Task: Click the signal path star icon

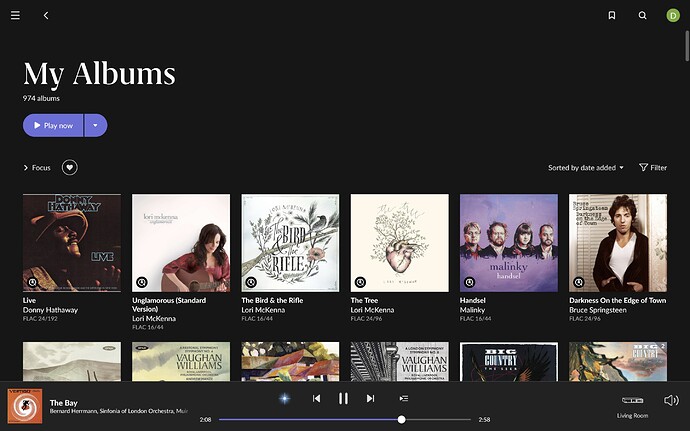Action: (285, 398)
